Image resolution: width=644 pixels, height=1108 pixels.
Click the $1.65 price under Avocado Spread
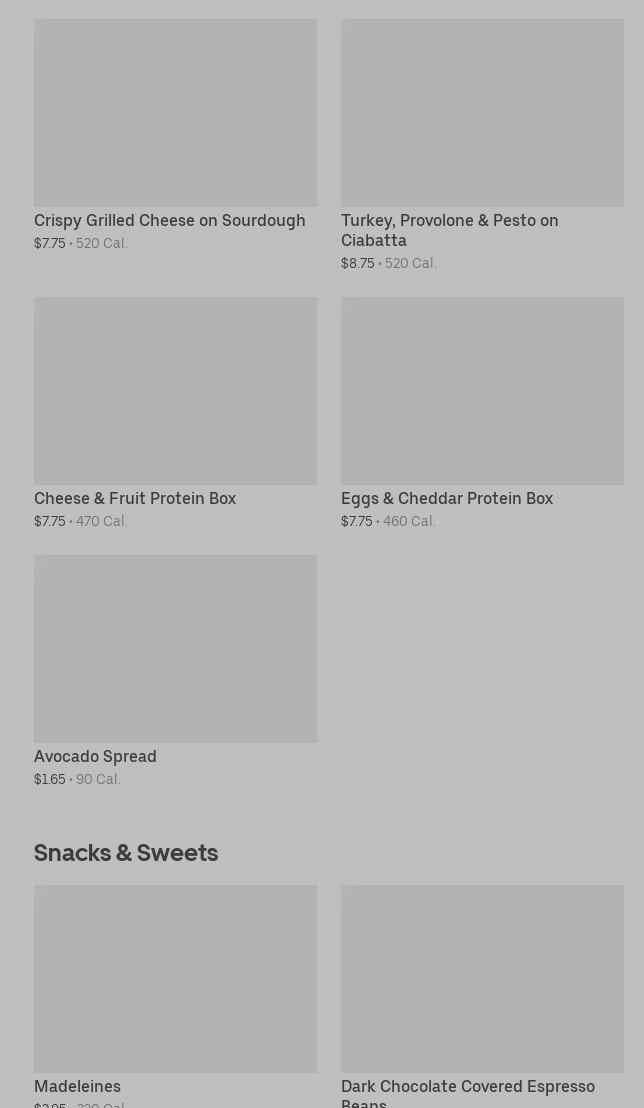click(50, 779)
